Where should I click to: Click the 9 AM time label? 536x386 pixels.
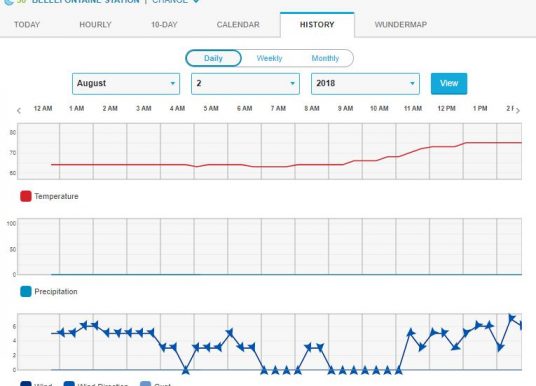[x=345, y=108]
